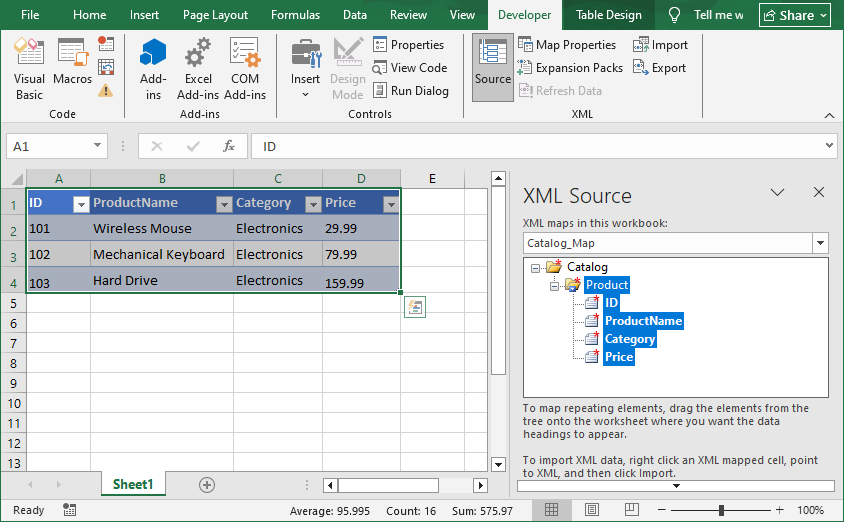Image resolution: width=844 pixels, height=522 pixels.
Task: Select cell containing 159.99
Action: pos(361,280)
